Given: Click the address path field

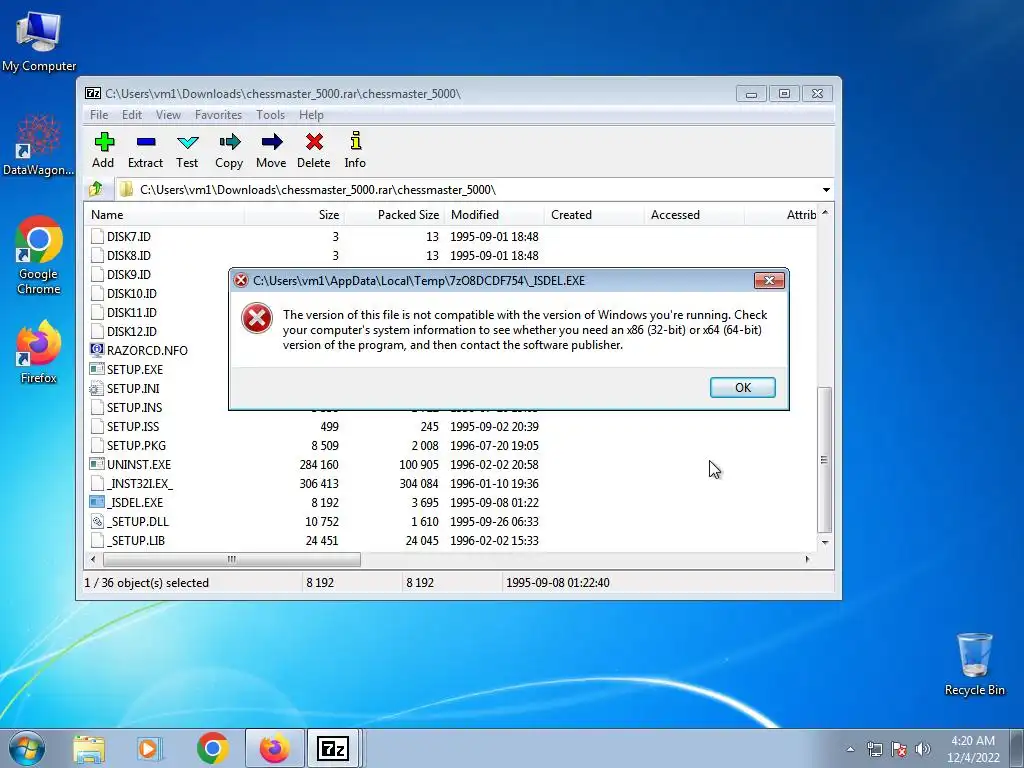Looking at the screenshot, I should pos(468,189).
